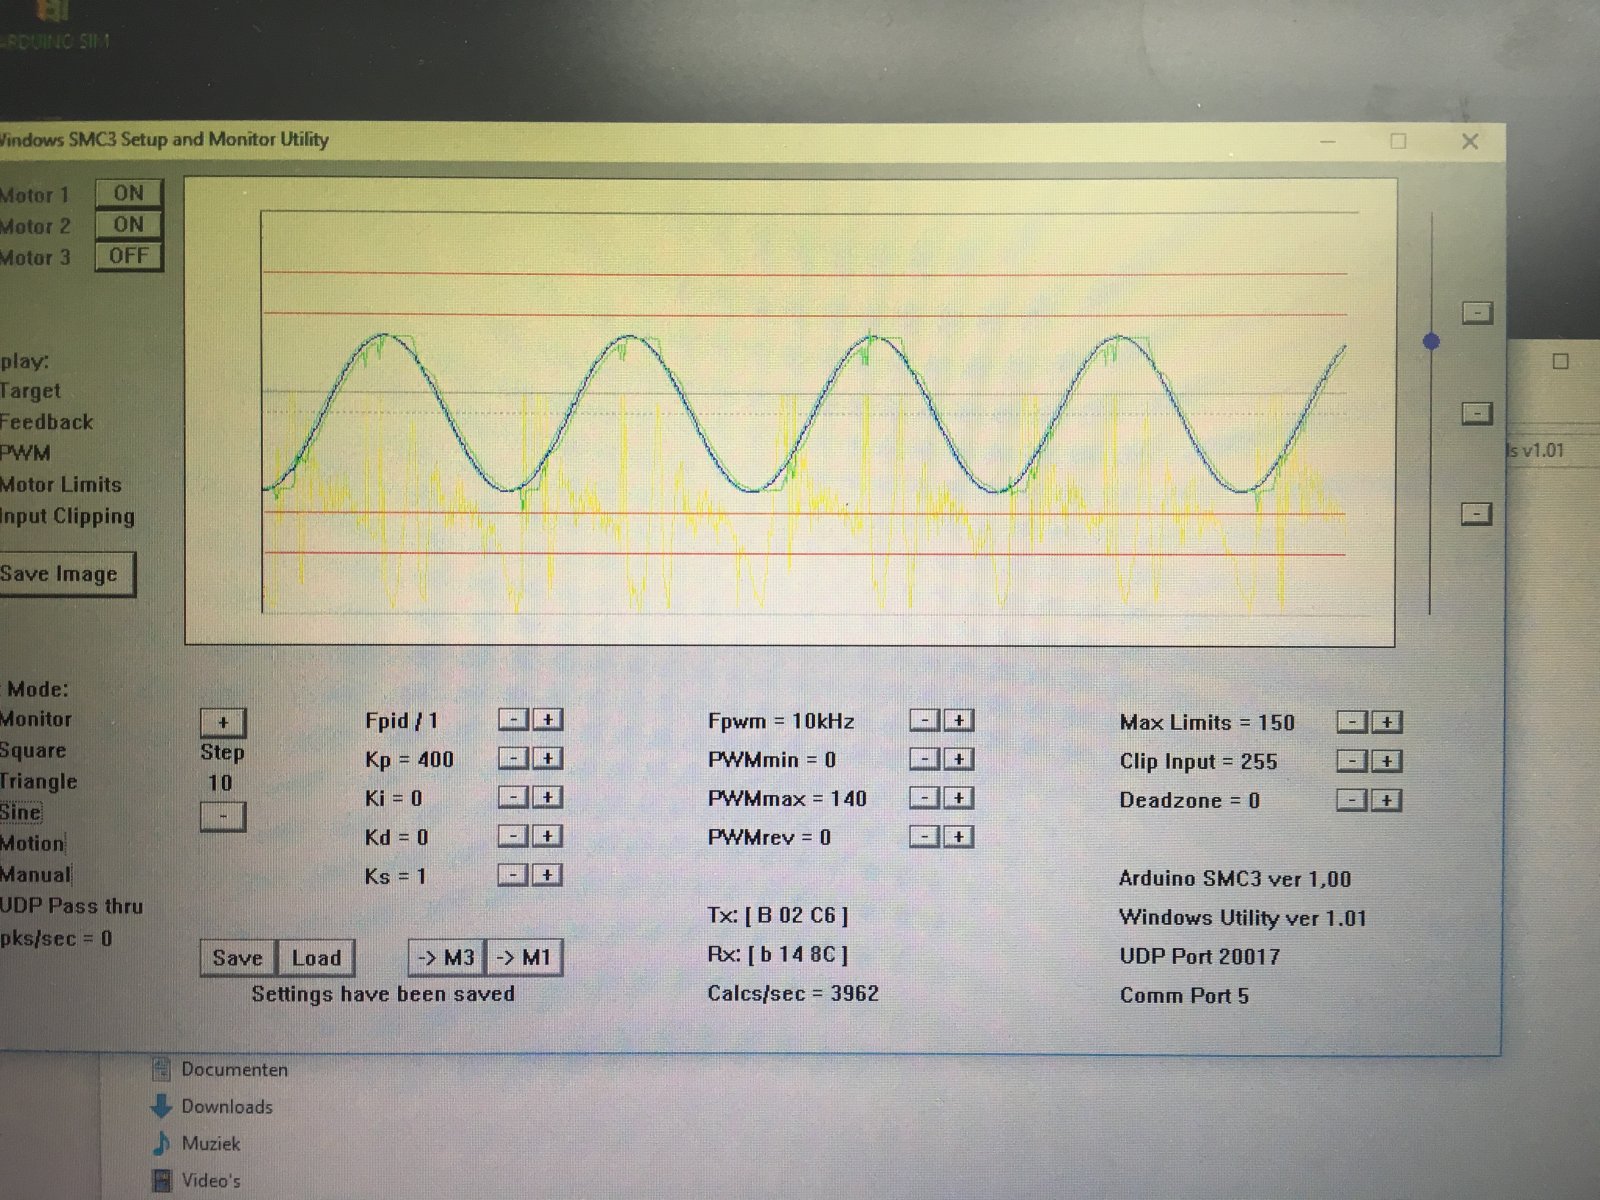The width and height of the screenshot is (1600, 1200).
Task: Open Downloads folder in Explorer window
Action: [211, 1106]
